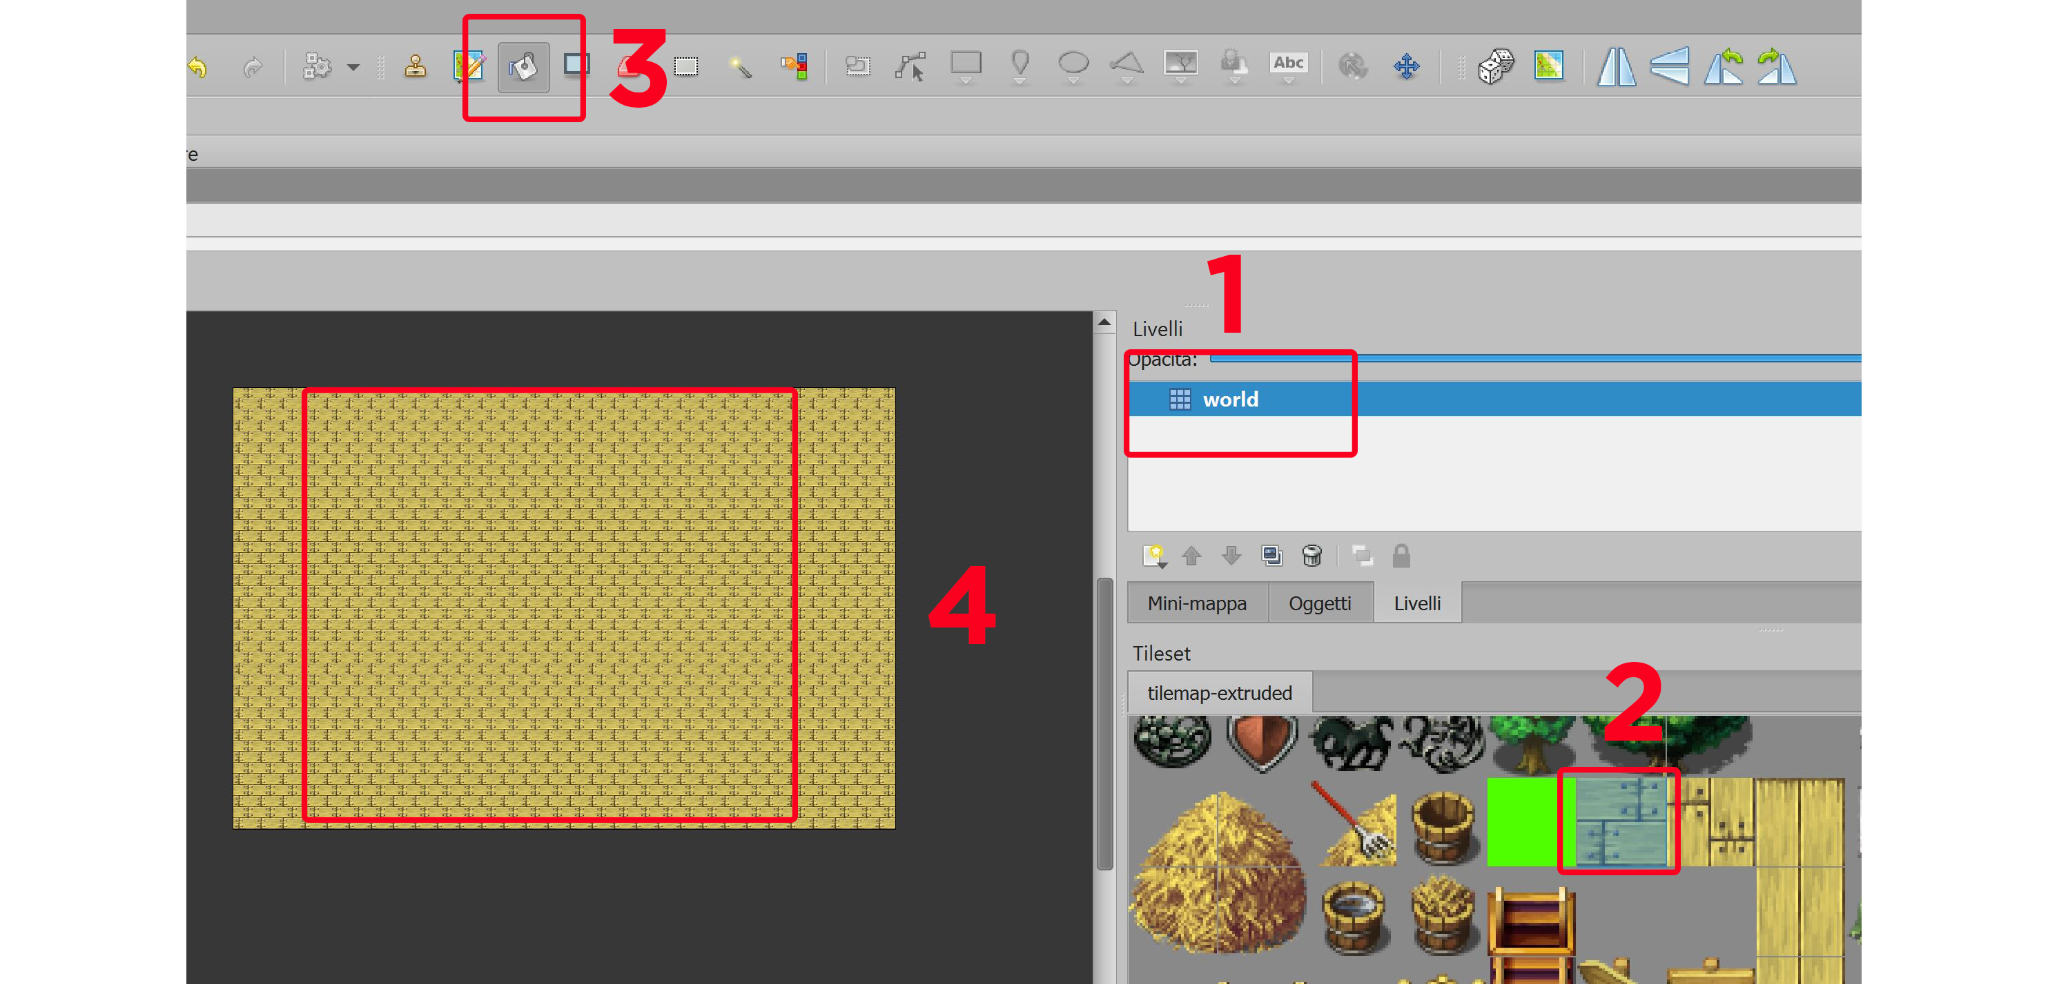
Task: Toggle the layer lock icon
Action: 1401,556
